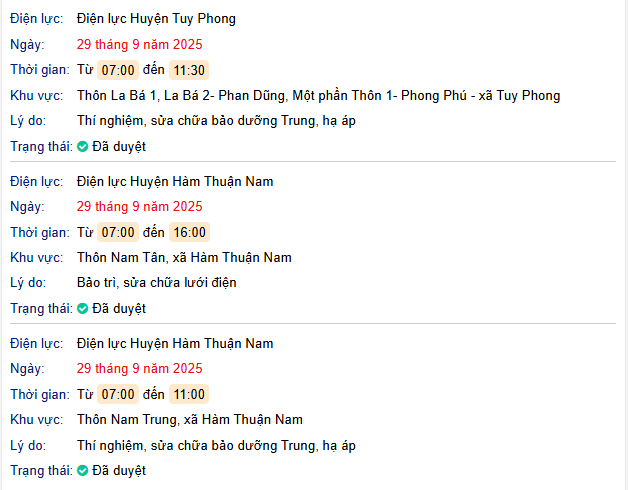Select the red date in the Thôn Nam Trung entry
Image resolution: width=628 pixels, height=490 pixels.
click(x=139, y=369)
